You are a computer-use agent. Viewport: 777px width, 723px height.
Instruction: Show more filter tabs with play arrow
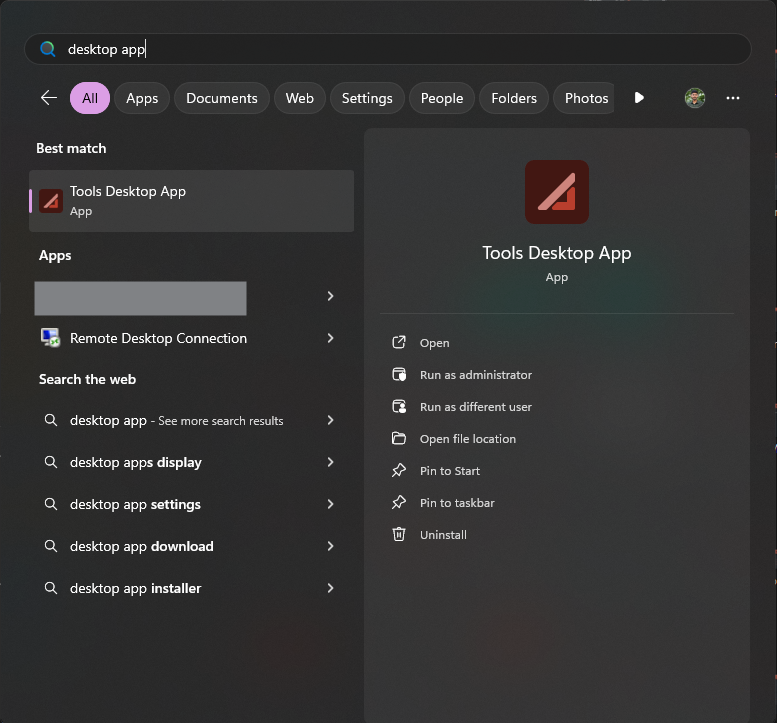coord(639,98)
